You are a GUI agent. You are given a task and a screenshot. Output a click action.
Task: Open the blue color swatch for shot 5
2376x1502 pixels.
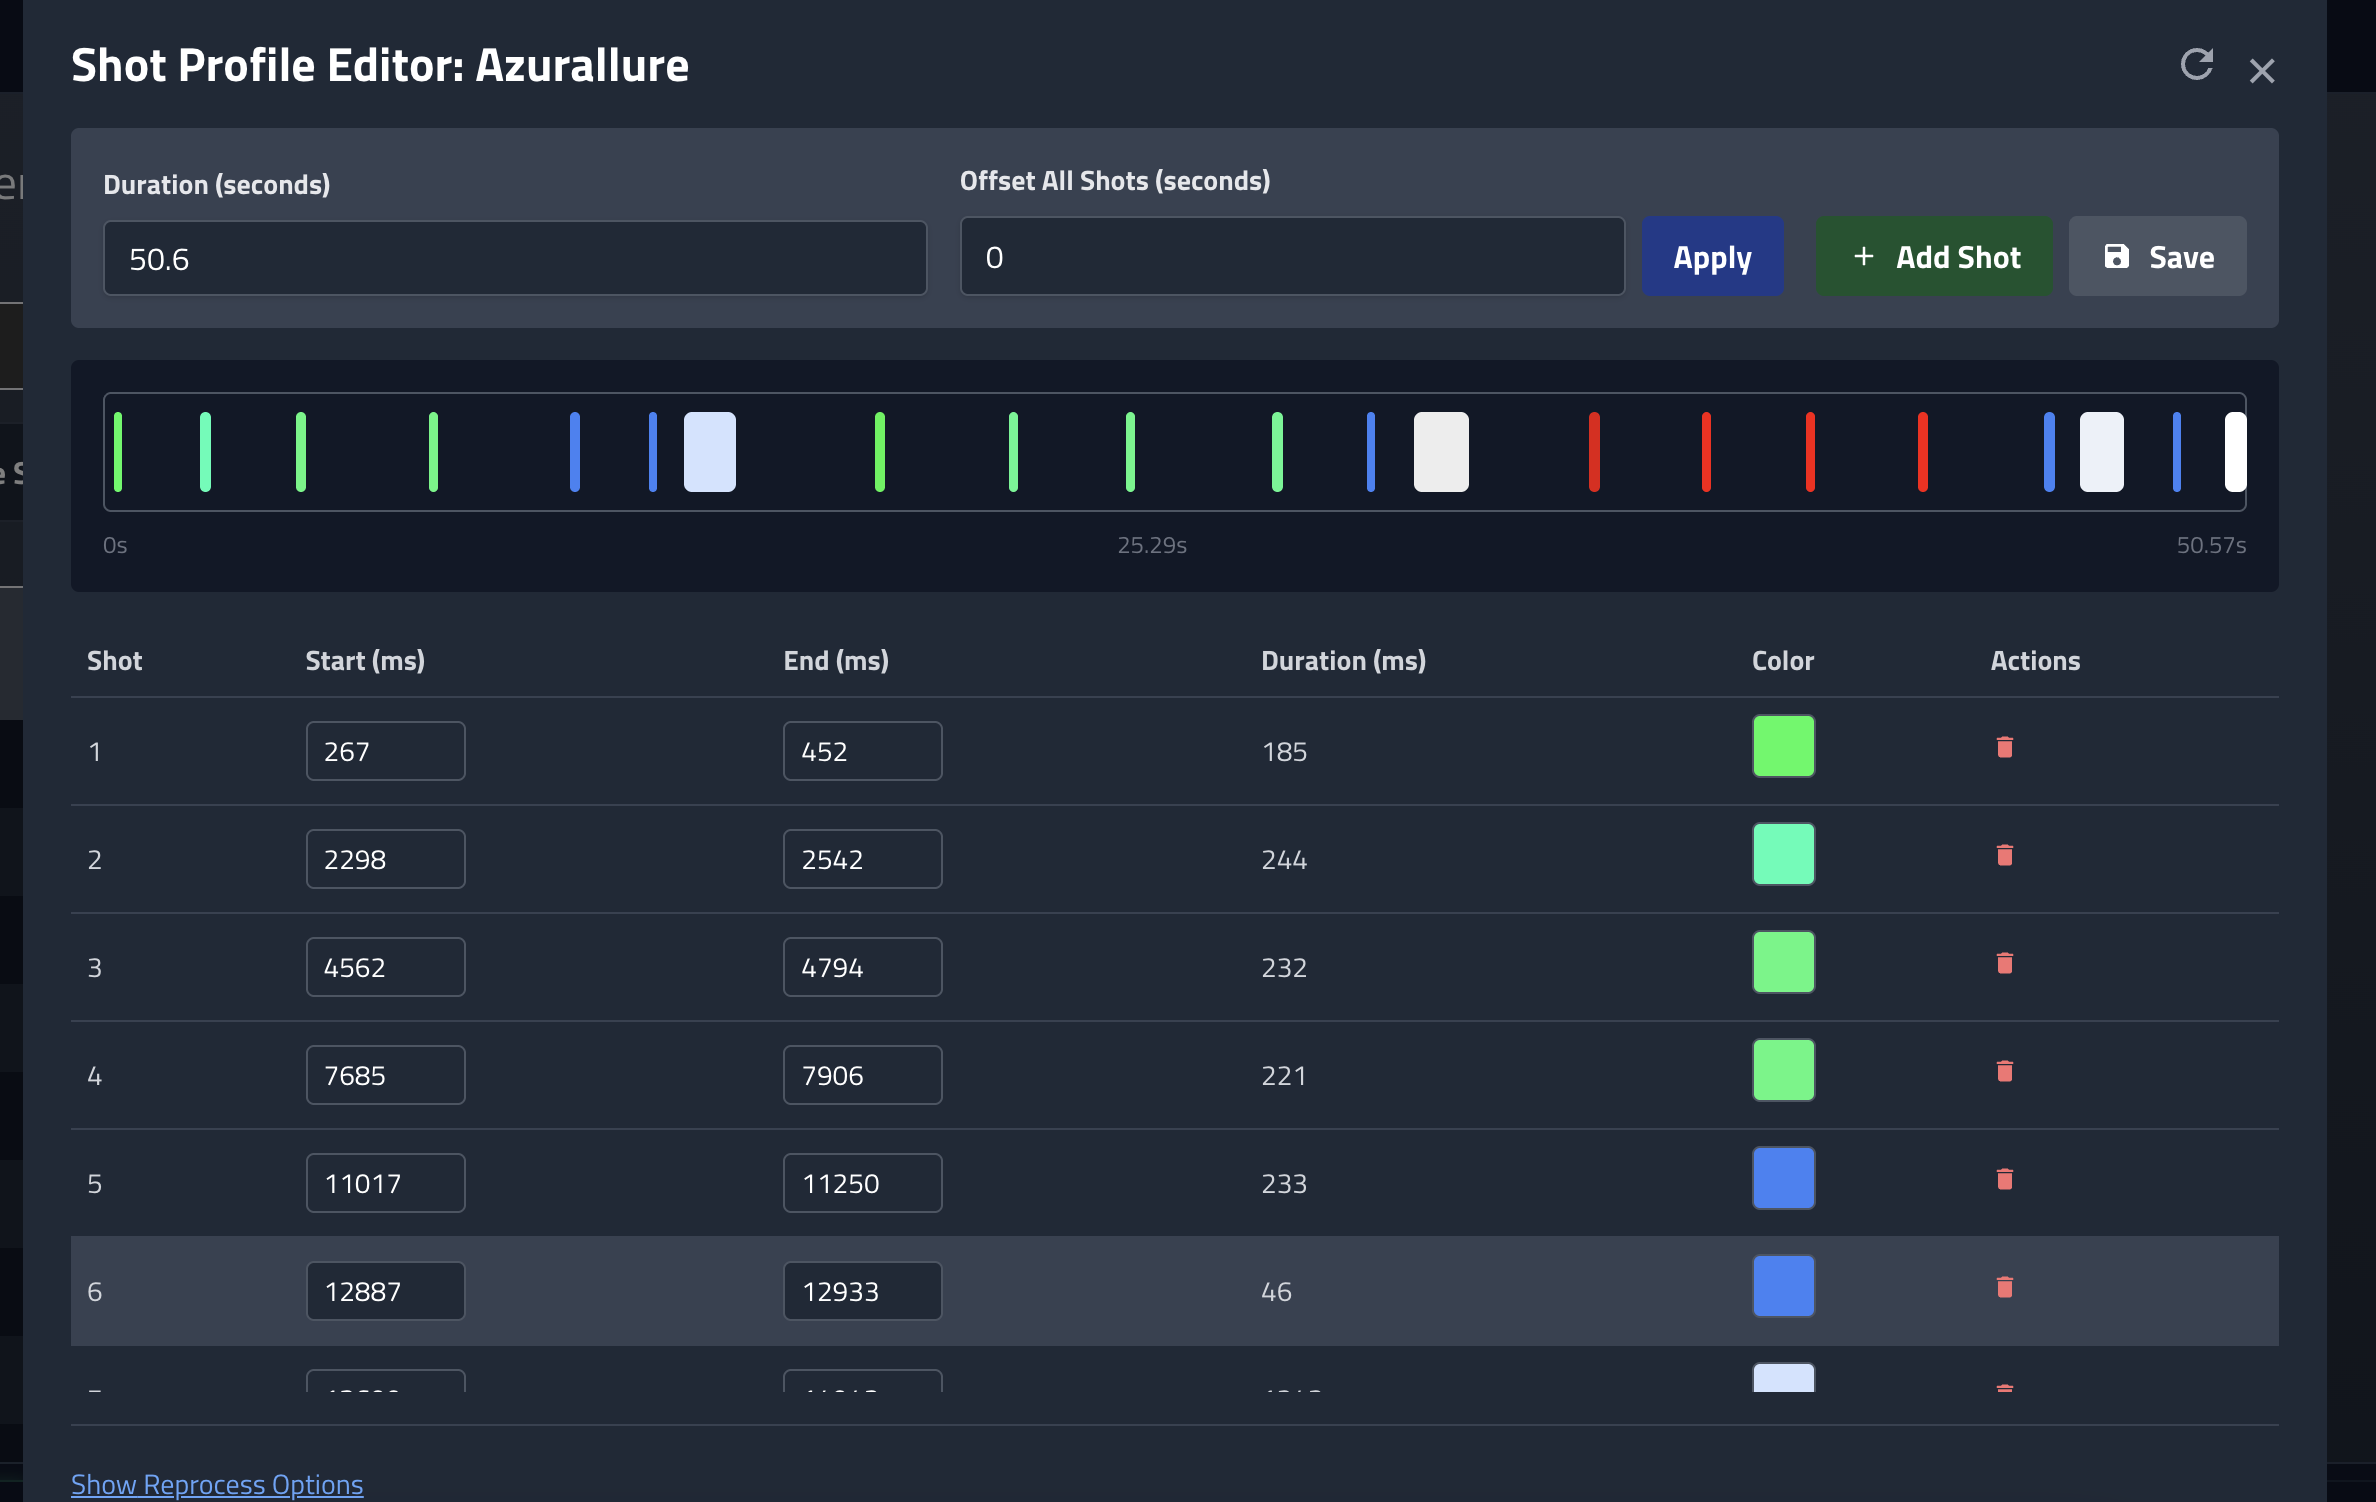click(x=1783, y=1178)
